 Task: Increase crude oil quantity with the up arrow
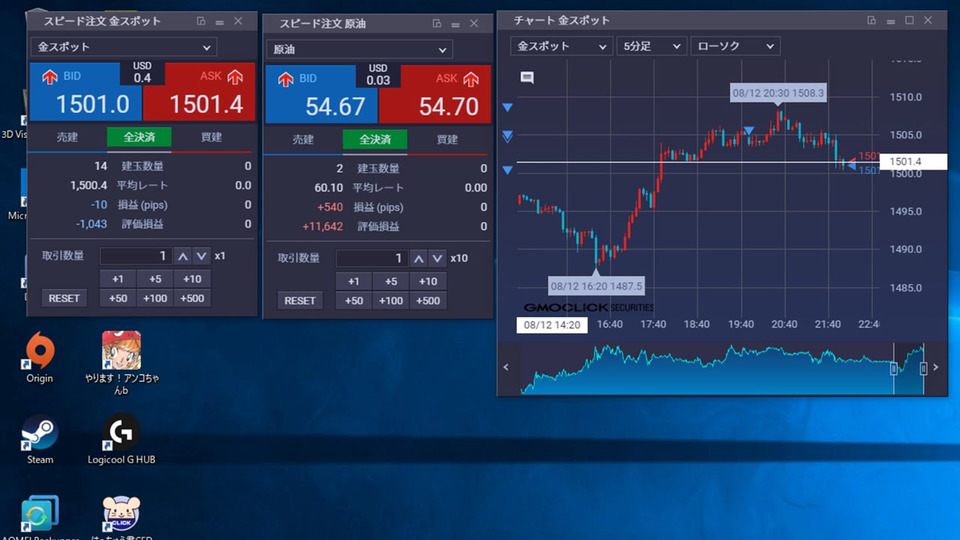[418, 258]
